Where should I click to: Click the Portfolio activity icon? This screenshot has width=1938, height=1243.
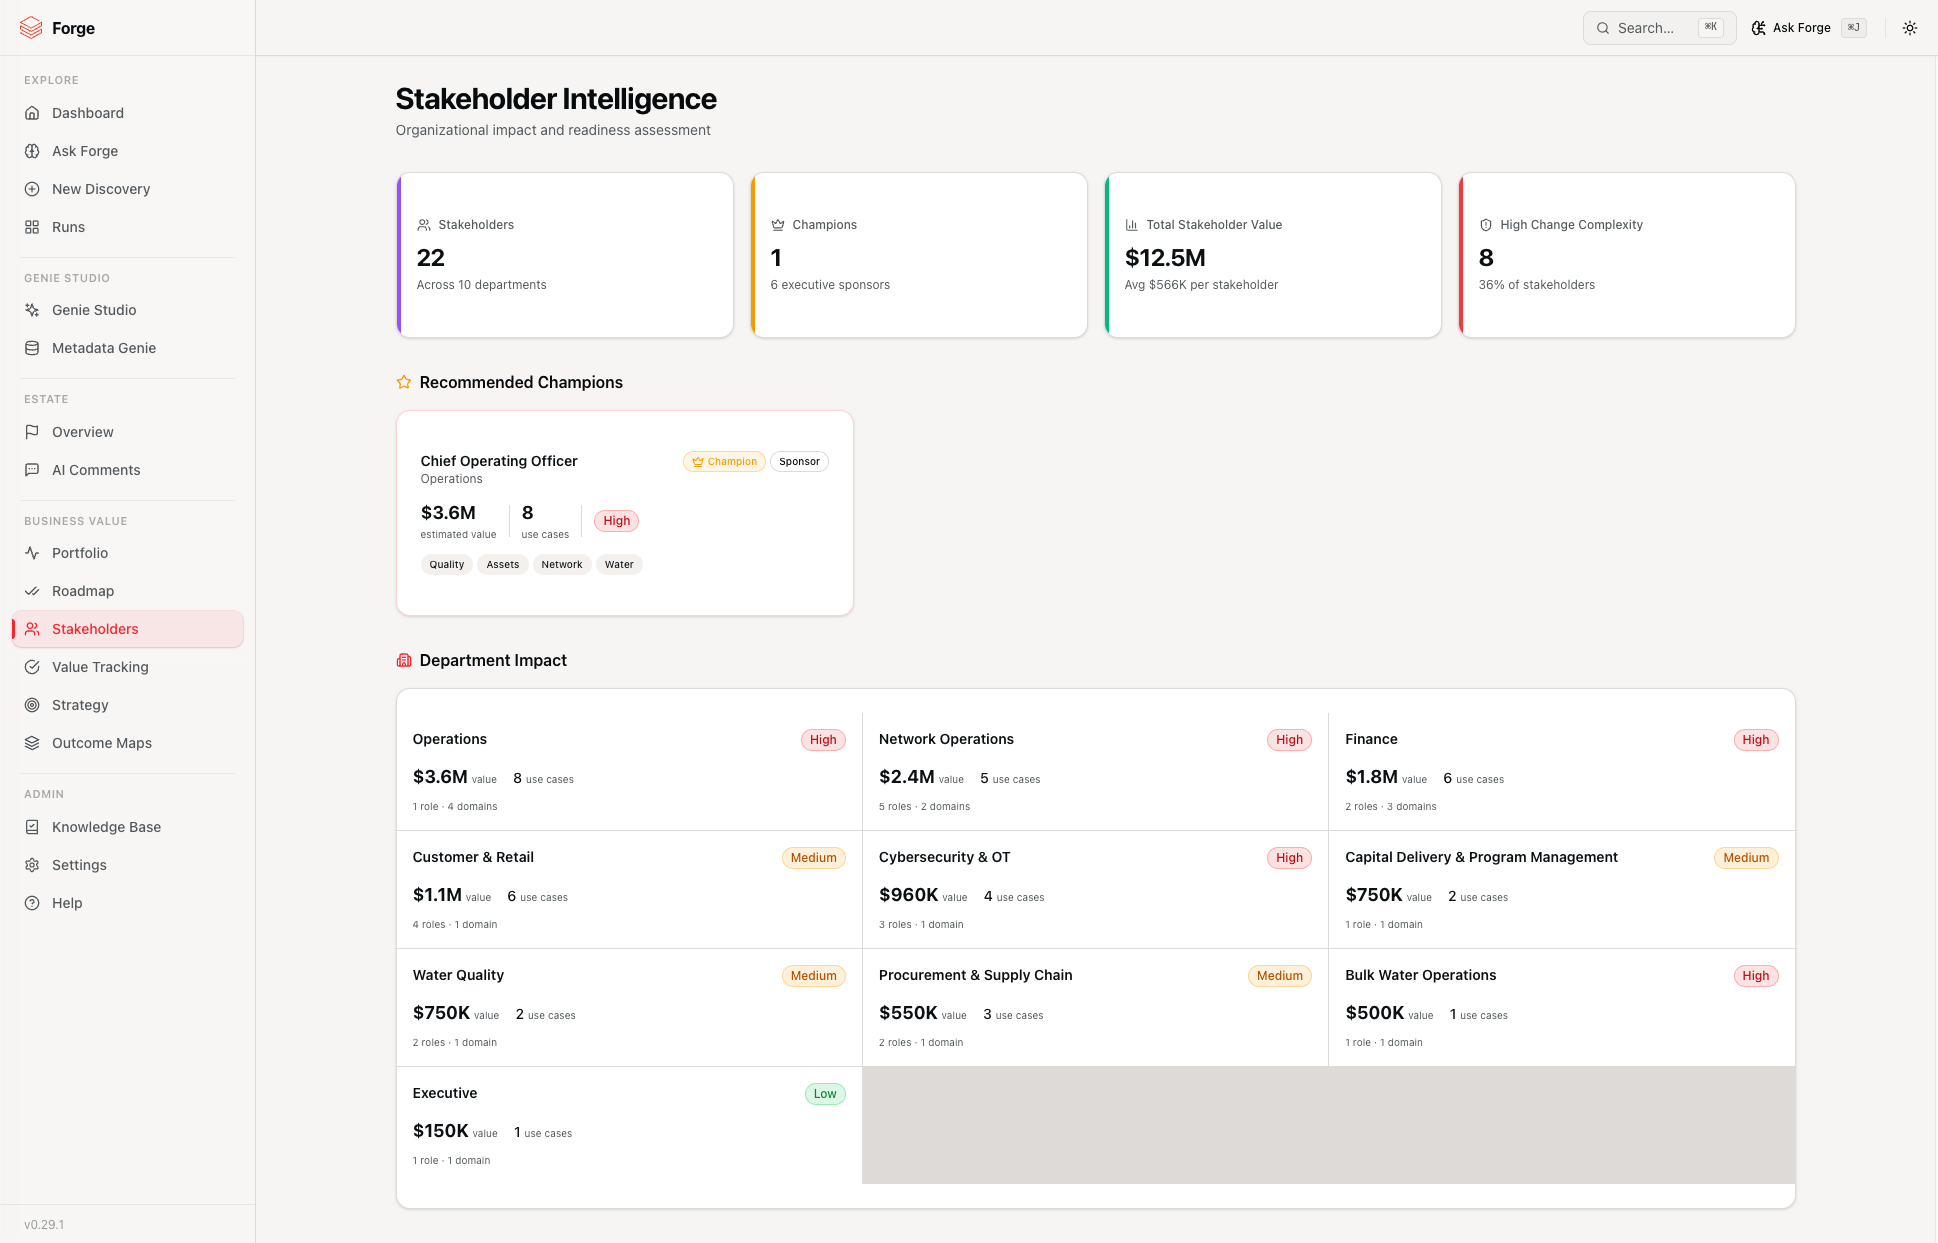32,553
